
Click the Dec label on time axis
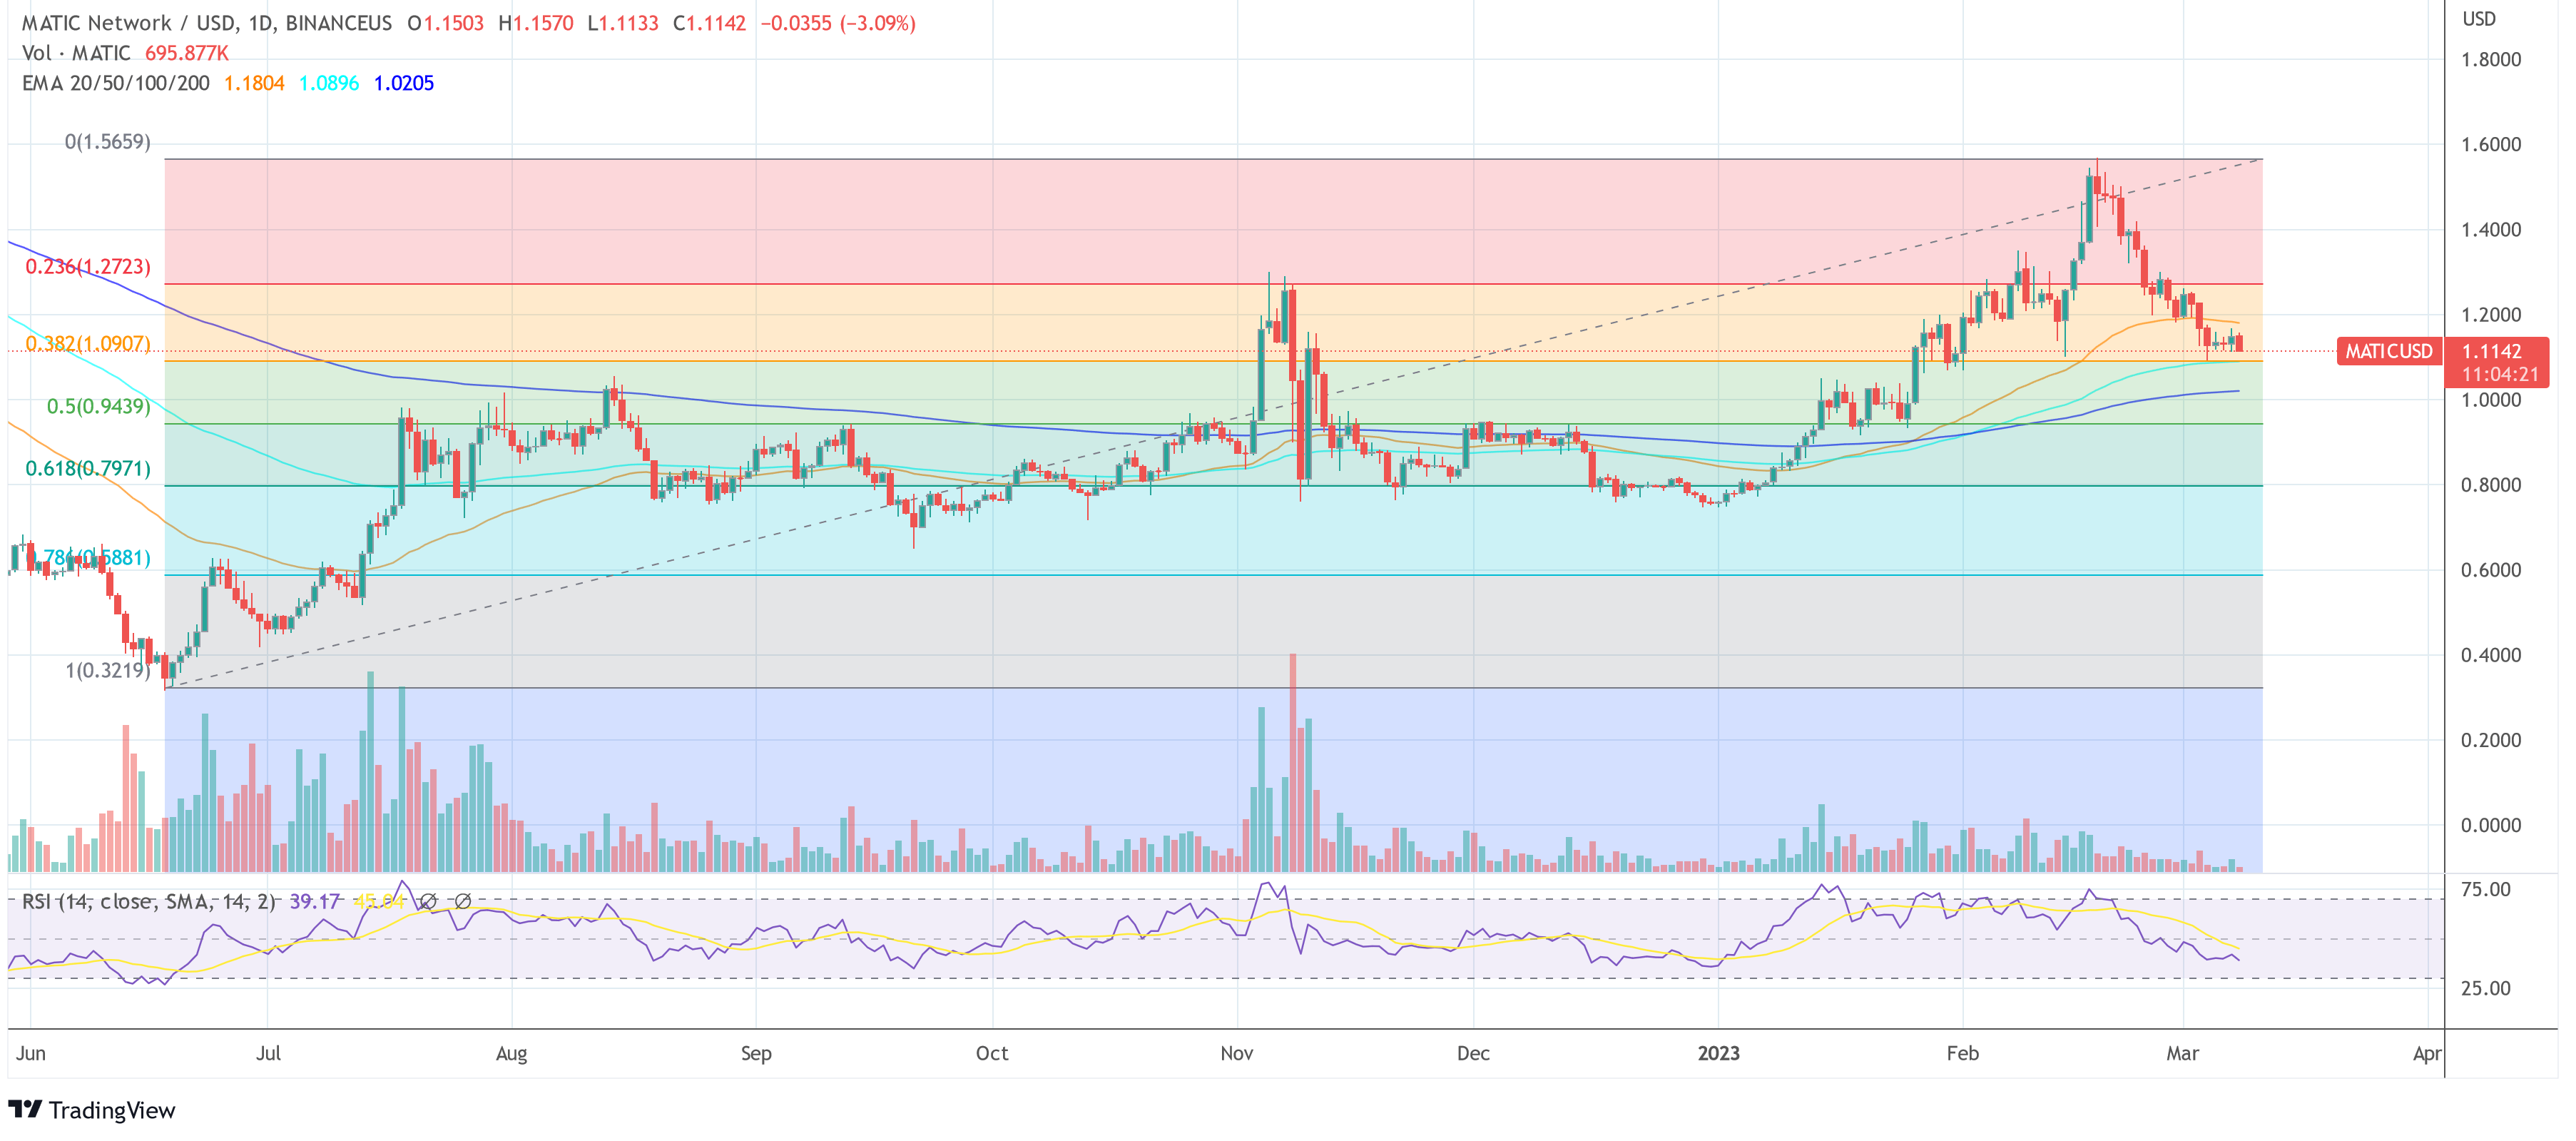tap(1473, 1053)
